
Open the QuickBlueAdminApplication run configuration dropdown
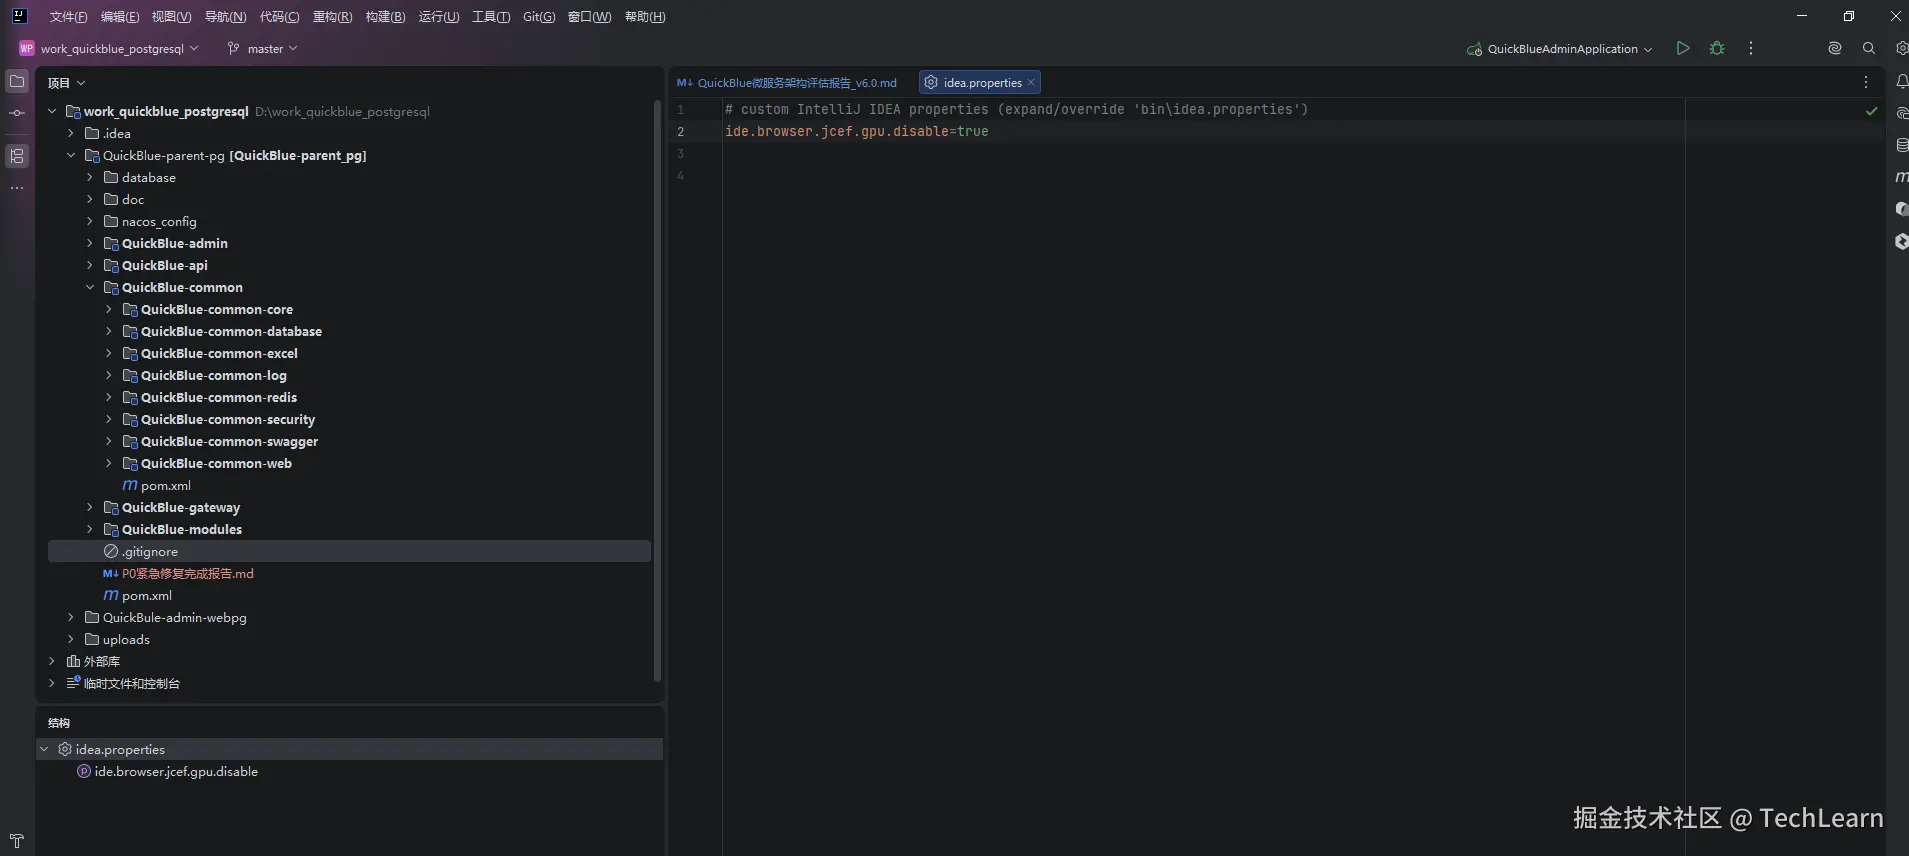(1559, 48)
